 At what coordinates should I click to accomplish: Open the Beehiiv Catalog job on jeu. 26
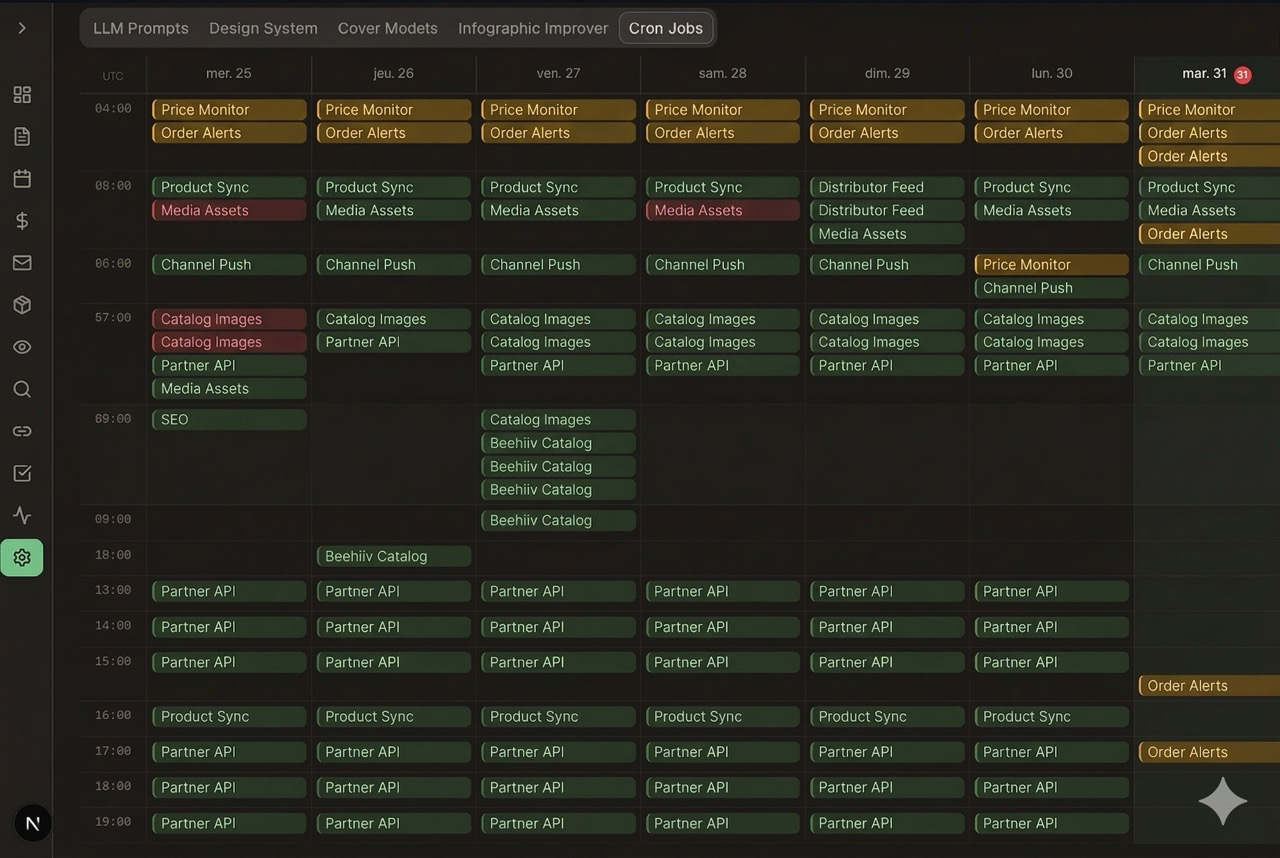(393, 557)
